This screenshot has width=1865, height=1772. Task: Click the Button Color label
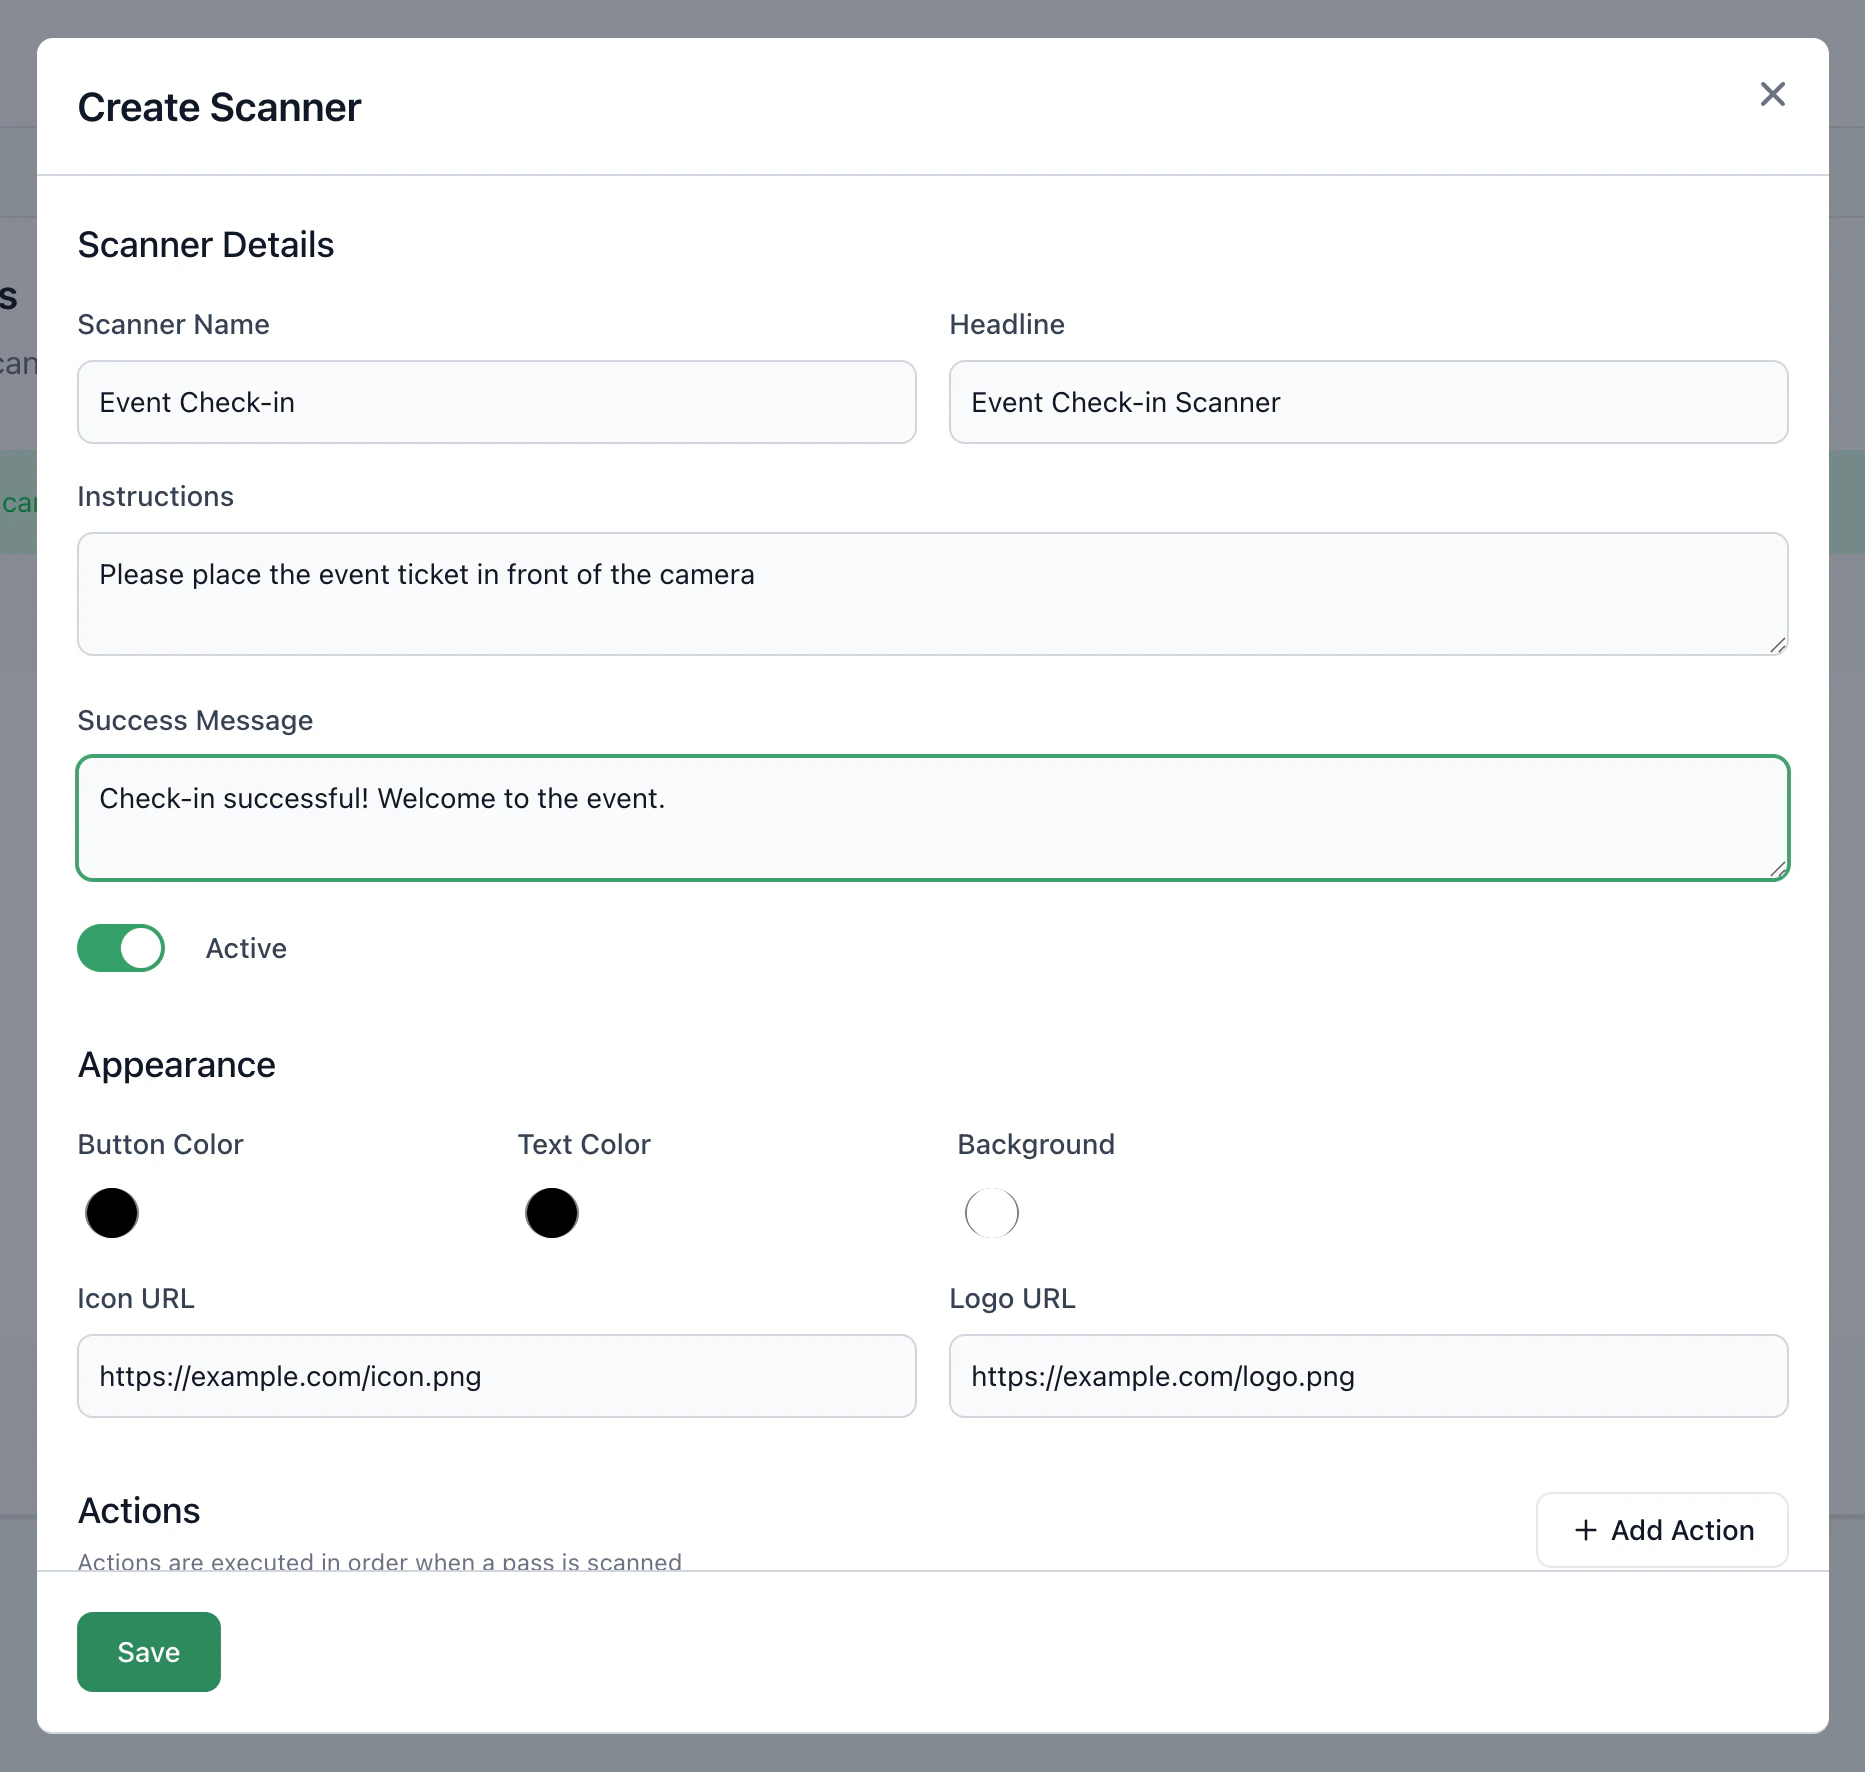point(161,1144)
